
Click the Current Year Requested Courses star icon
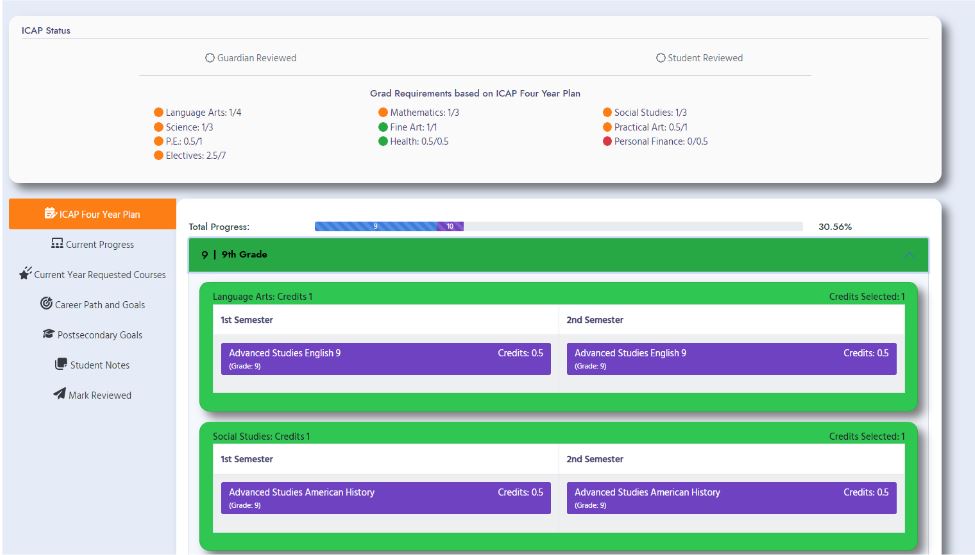26,274
